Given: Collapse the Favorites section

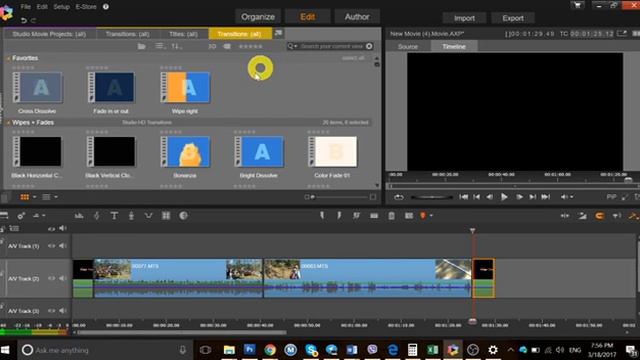Looking at the screenshot, I should coord(8,58).
